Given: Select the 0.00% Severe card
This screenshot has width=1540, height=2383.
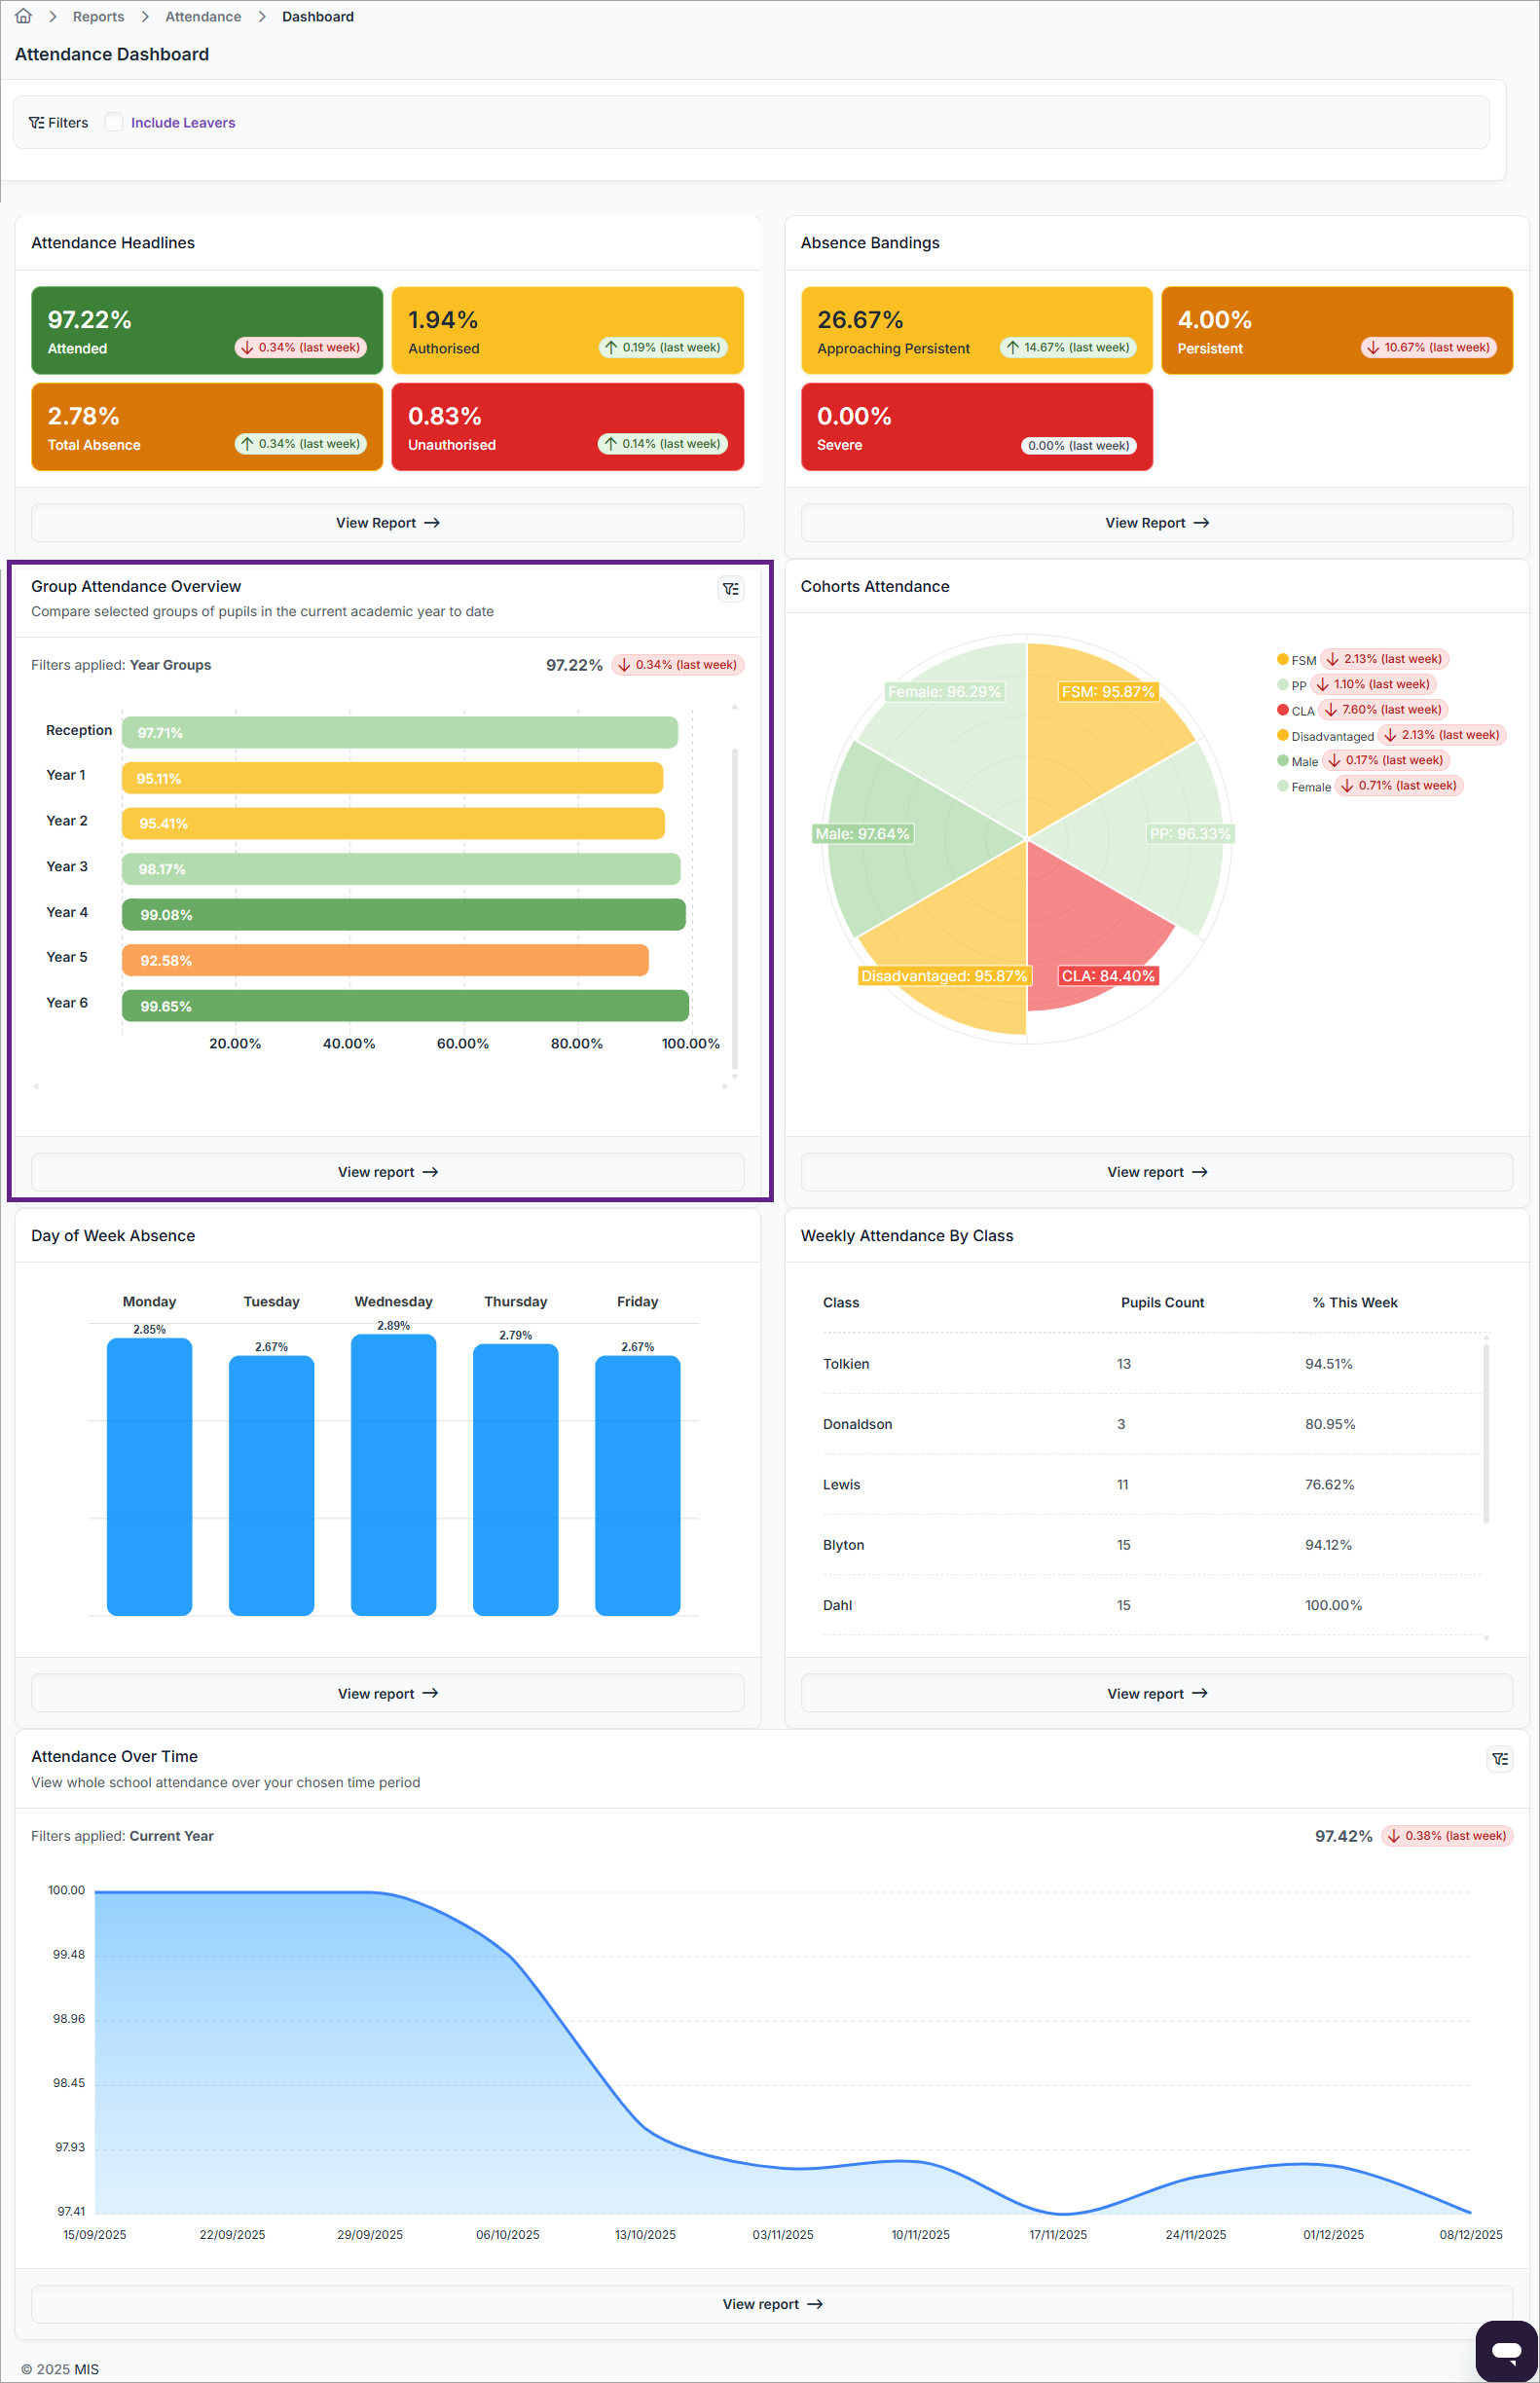Looking at the screenshot, I should point(977,427).
